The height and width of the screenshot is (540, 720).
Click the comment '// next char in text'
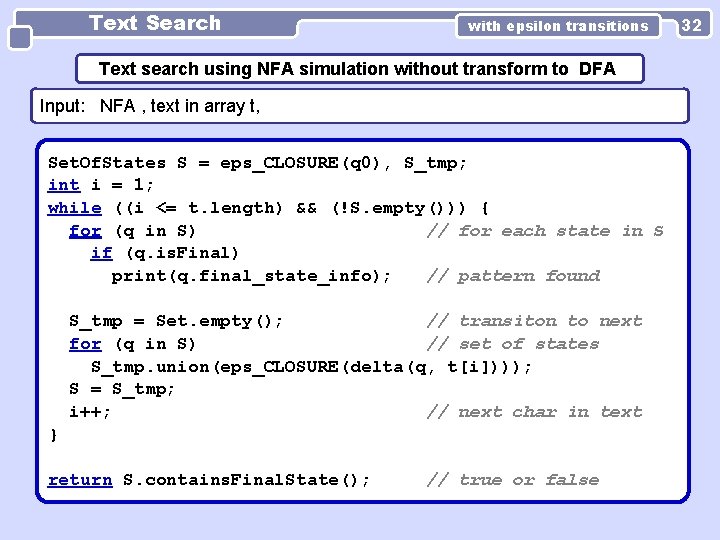[534, 412]
